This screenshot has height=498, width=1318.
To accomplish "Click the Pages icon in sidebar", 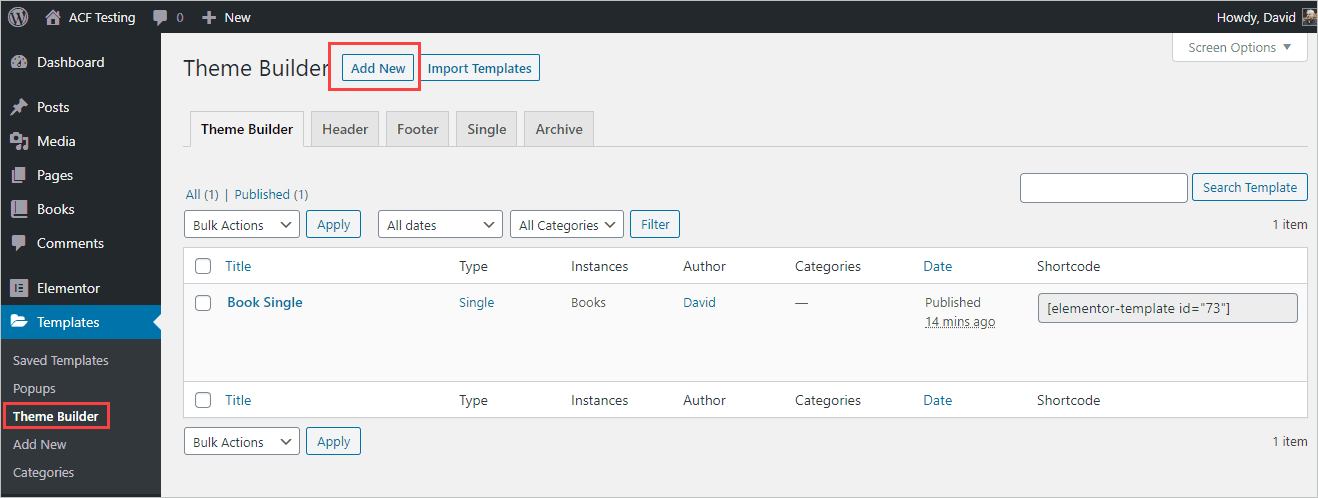I will click(x=19, y=175).
